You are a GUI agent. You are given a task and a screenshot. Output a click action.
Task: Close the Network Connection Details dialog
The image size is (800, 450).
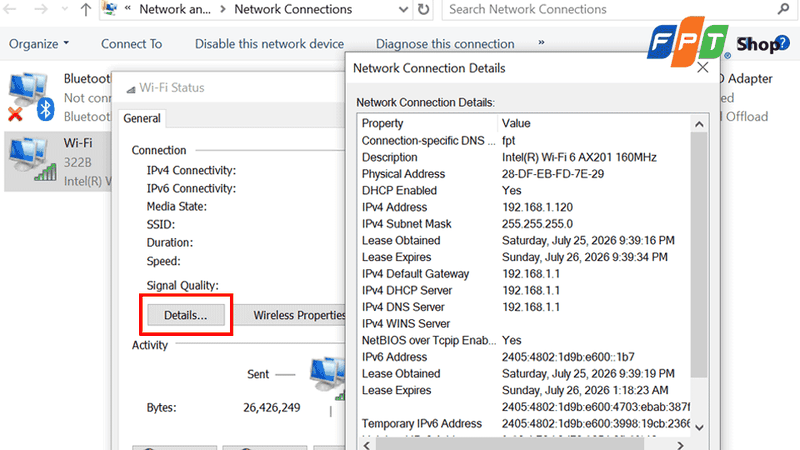pos(703,67)
